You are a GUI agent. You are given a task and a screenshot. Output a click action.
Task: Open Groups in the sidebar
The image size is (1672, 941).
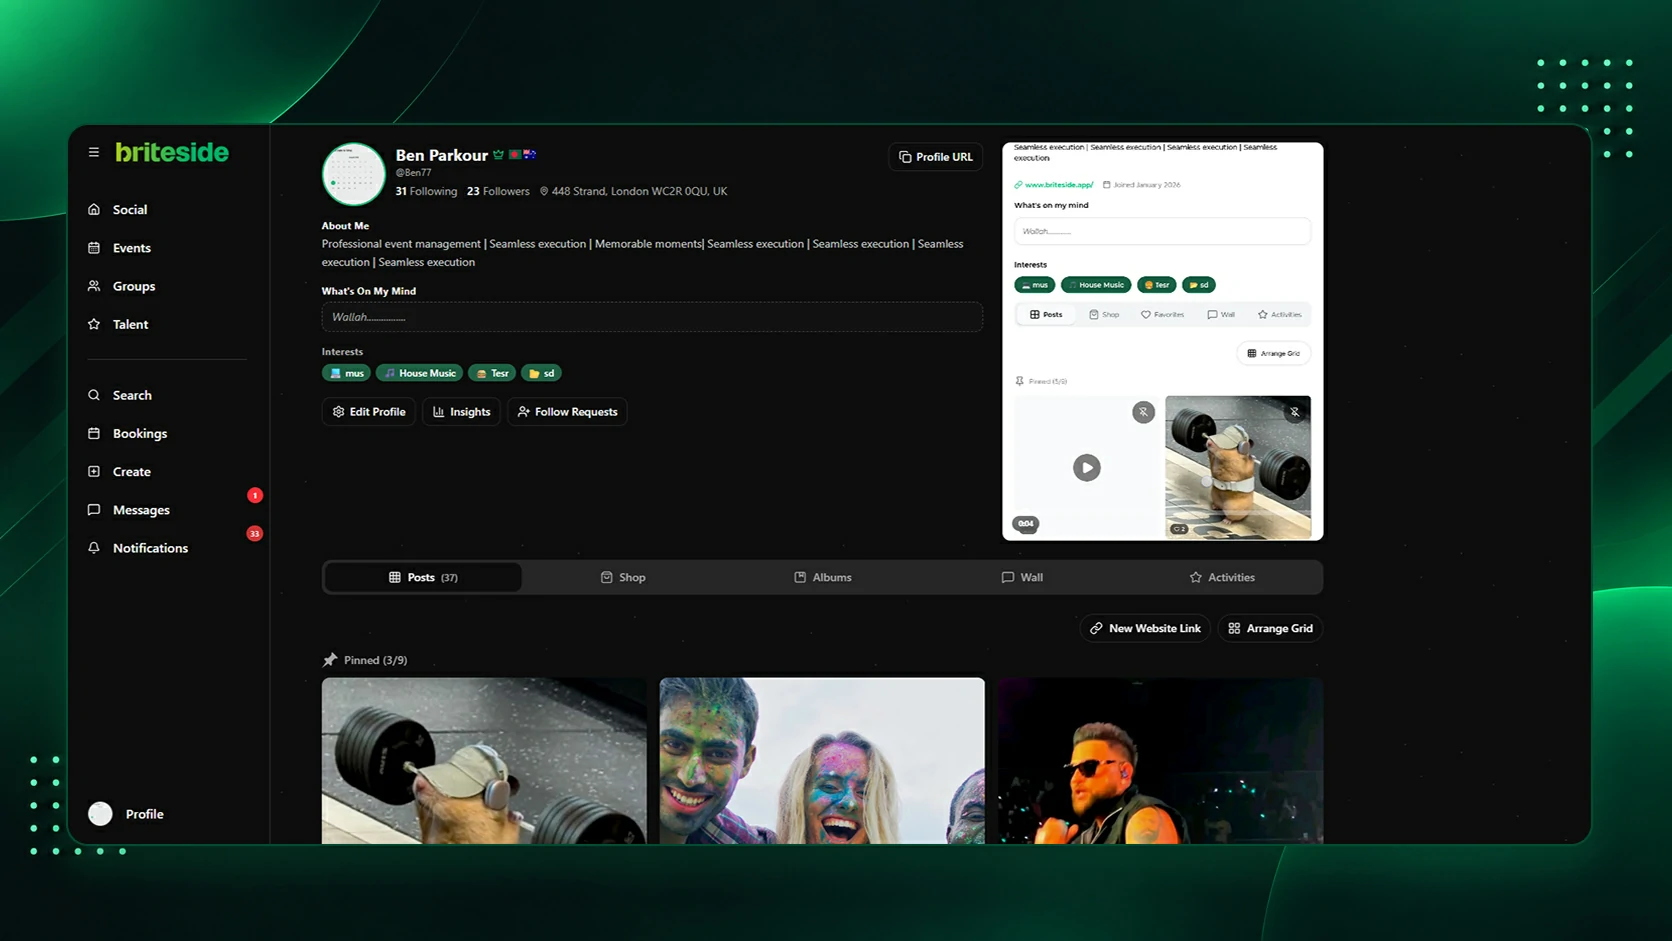(121, 286)
